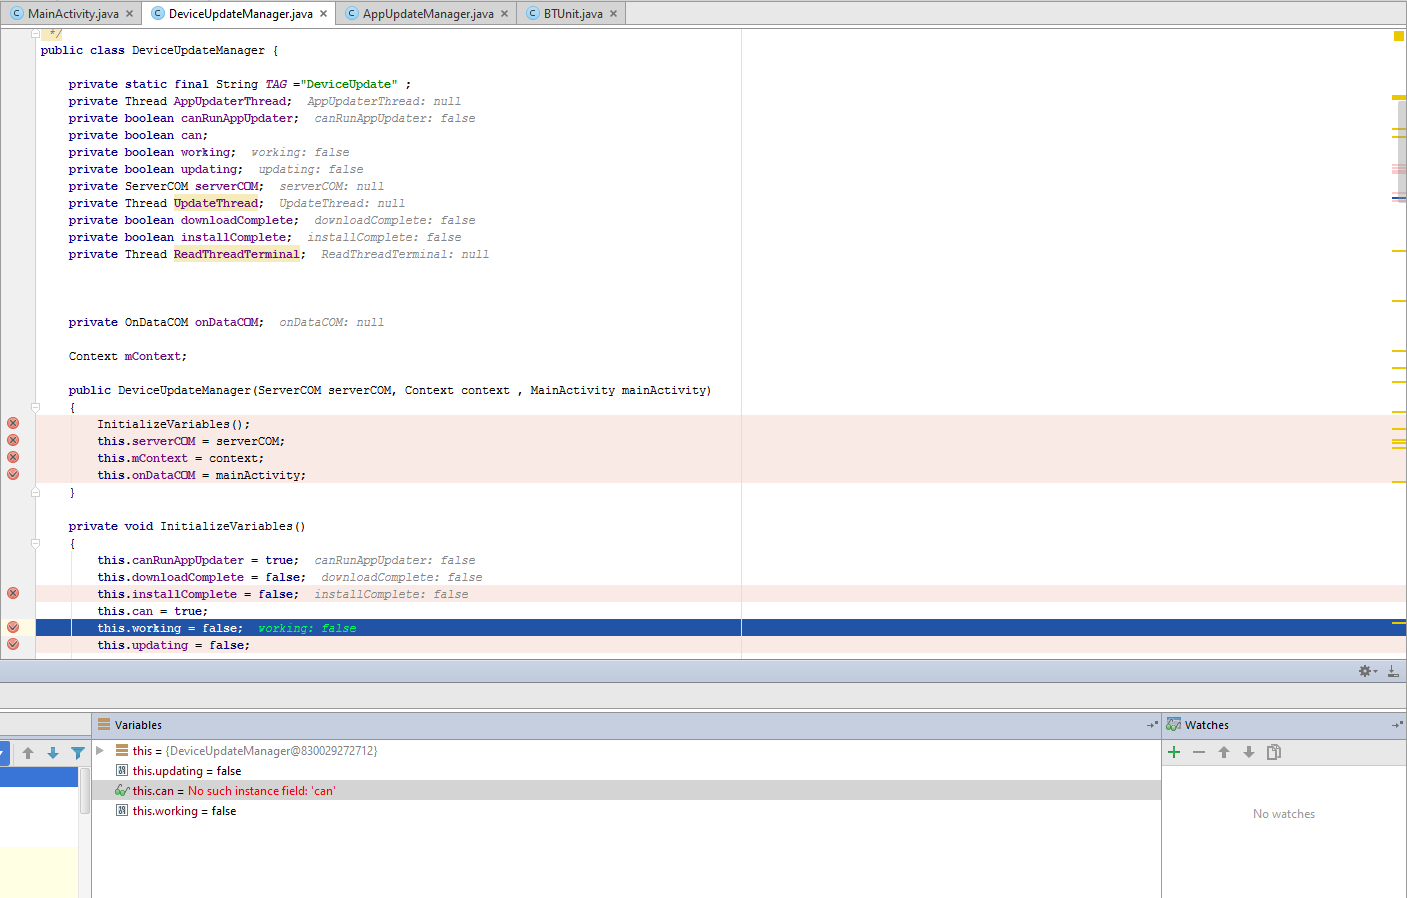The image size is (1407, 898).
Task: Toggle breakpoint on this.onDataCOM assignment line
Action: (x=13, y=474)
